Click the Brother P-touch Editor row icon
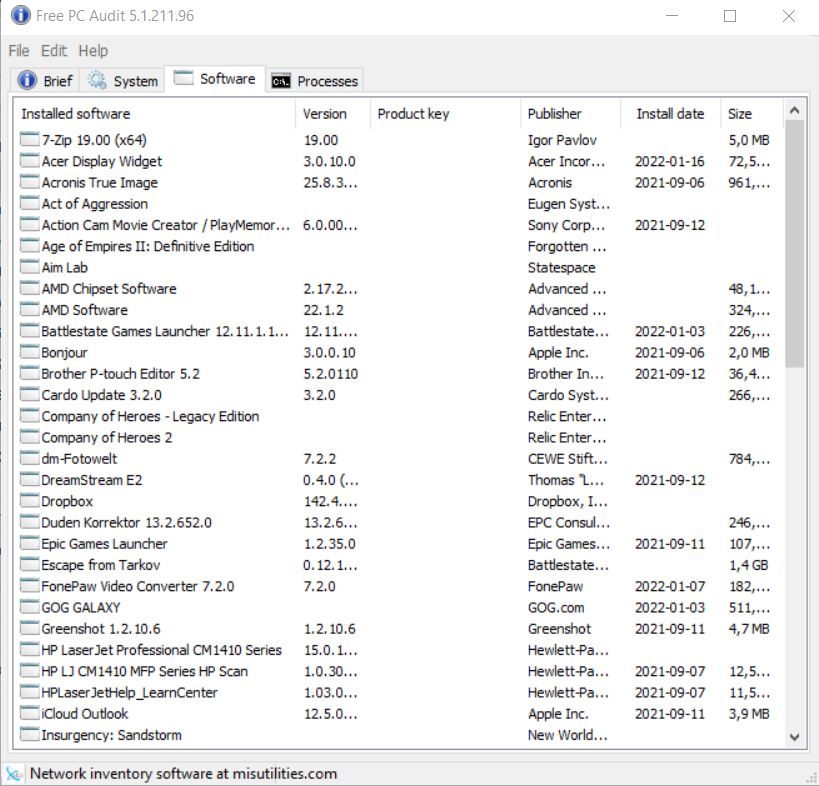This screenshot has height=786, width=819. click(x=29, y=373)
